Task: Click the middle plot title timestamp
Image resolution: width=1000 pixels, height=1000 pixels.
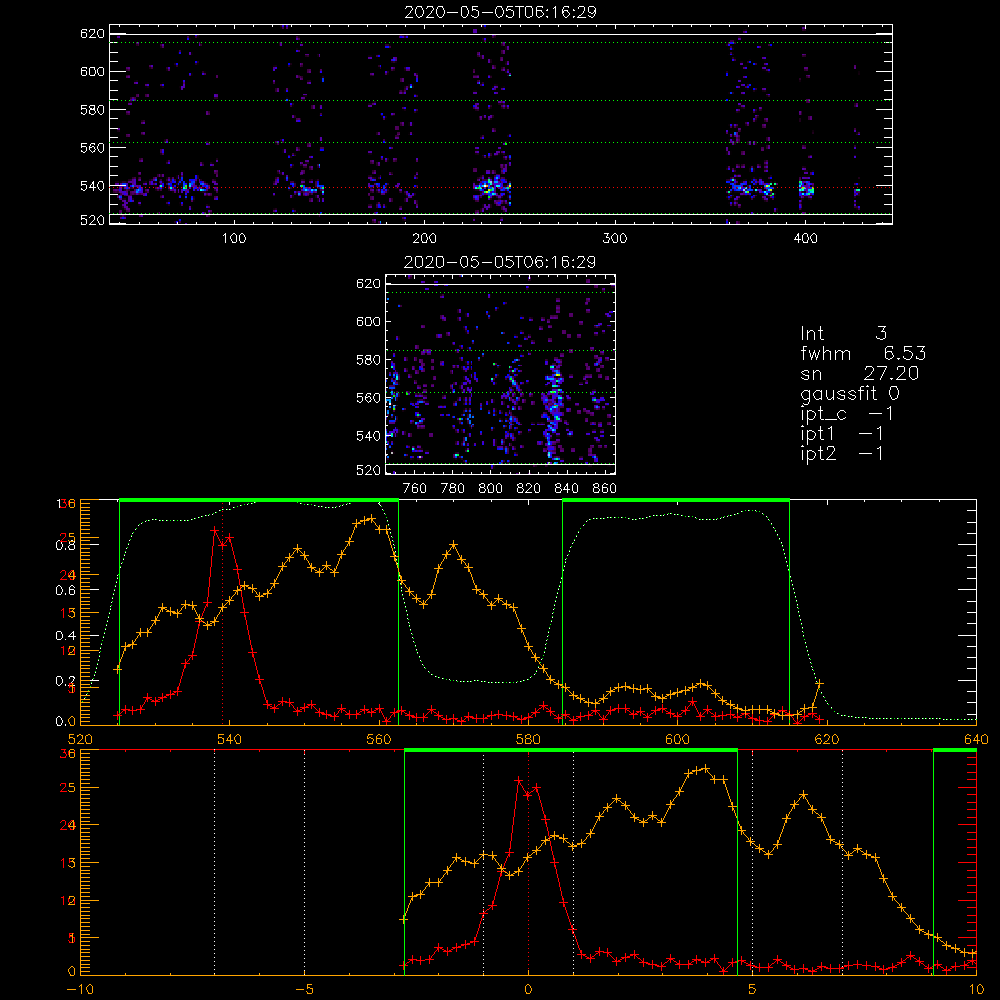Action: tap(500, 262)
